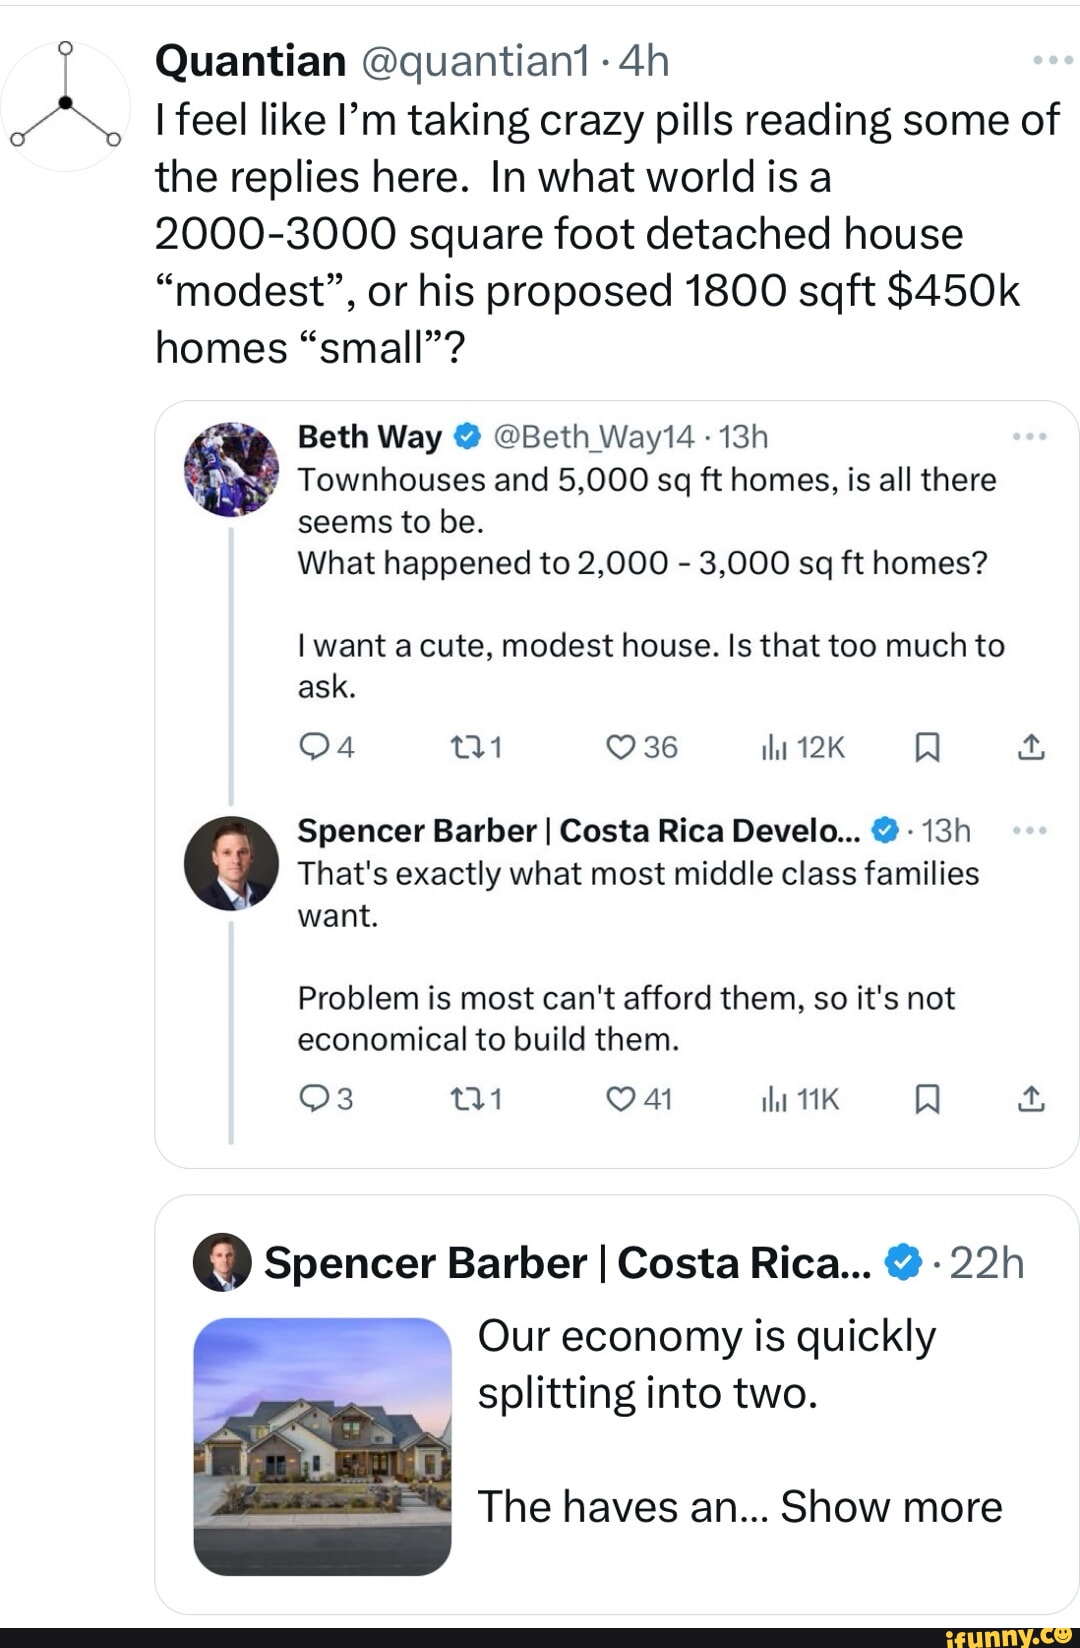
Task: Open Beth Way's profile picture
Action: pyautogui.click(x=231, y=468)
